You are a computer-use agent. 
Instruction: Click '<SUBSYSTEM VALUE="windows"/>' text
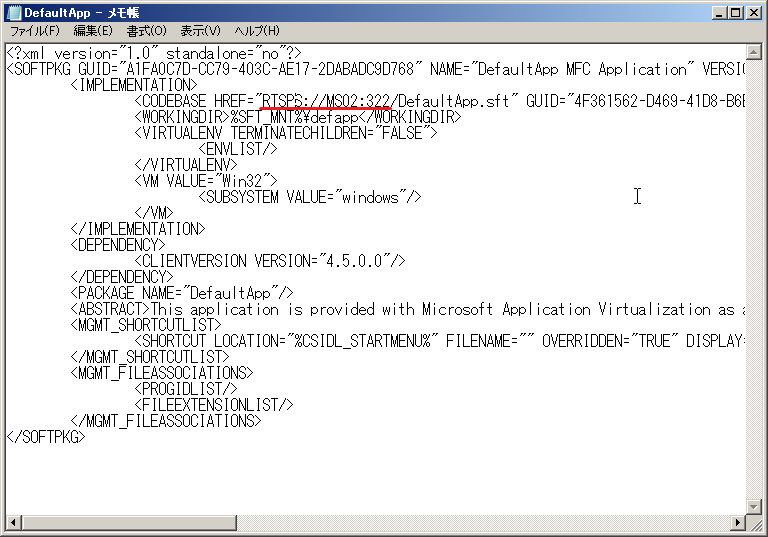(310, 197)
